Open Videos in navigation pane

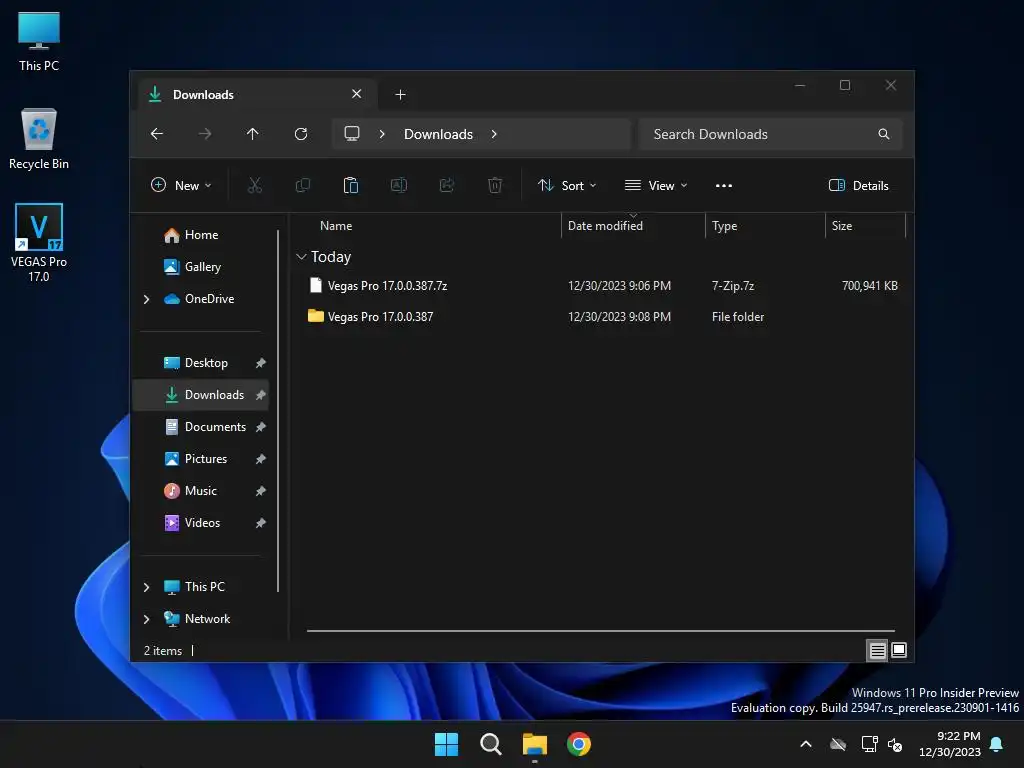192,523
